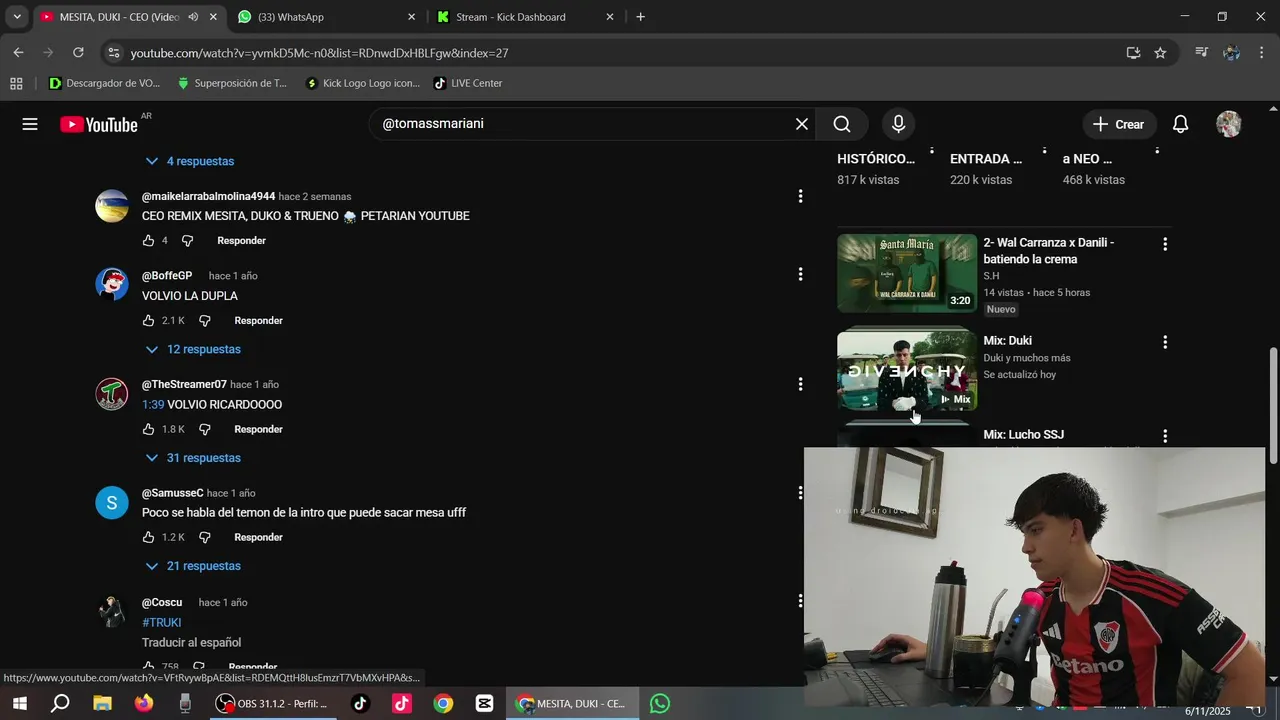Open the Descargador de VO... bookmark
The width and height of the screenshot is (1280, 720).
(x=105, y=83)
